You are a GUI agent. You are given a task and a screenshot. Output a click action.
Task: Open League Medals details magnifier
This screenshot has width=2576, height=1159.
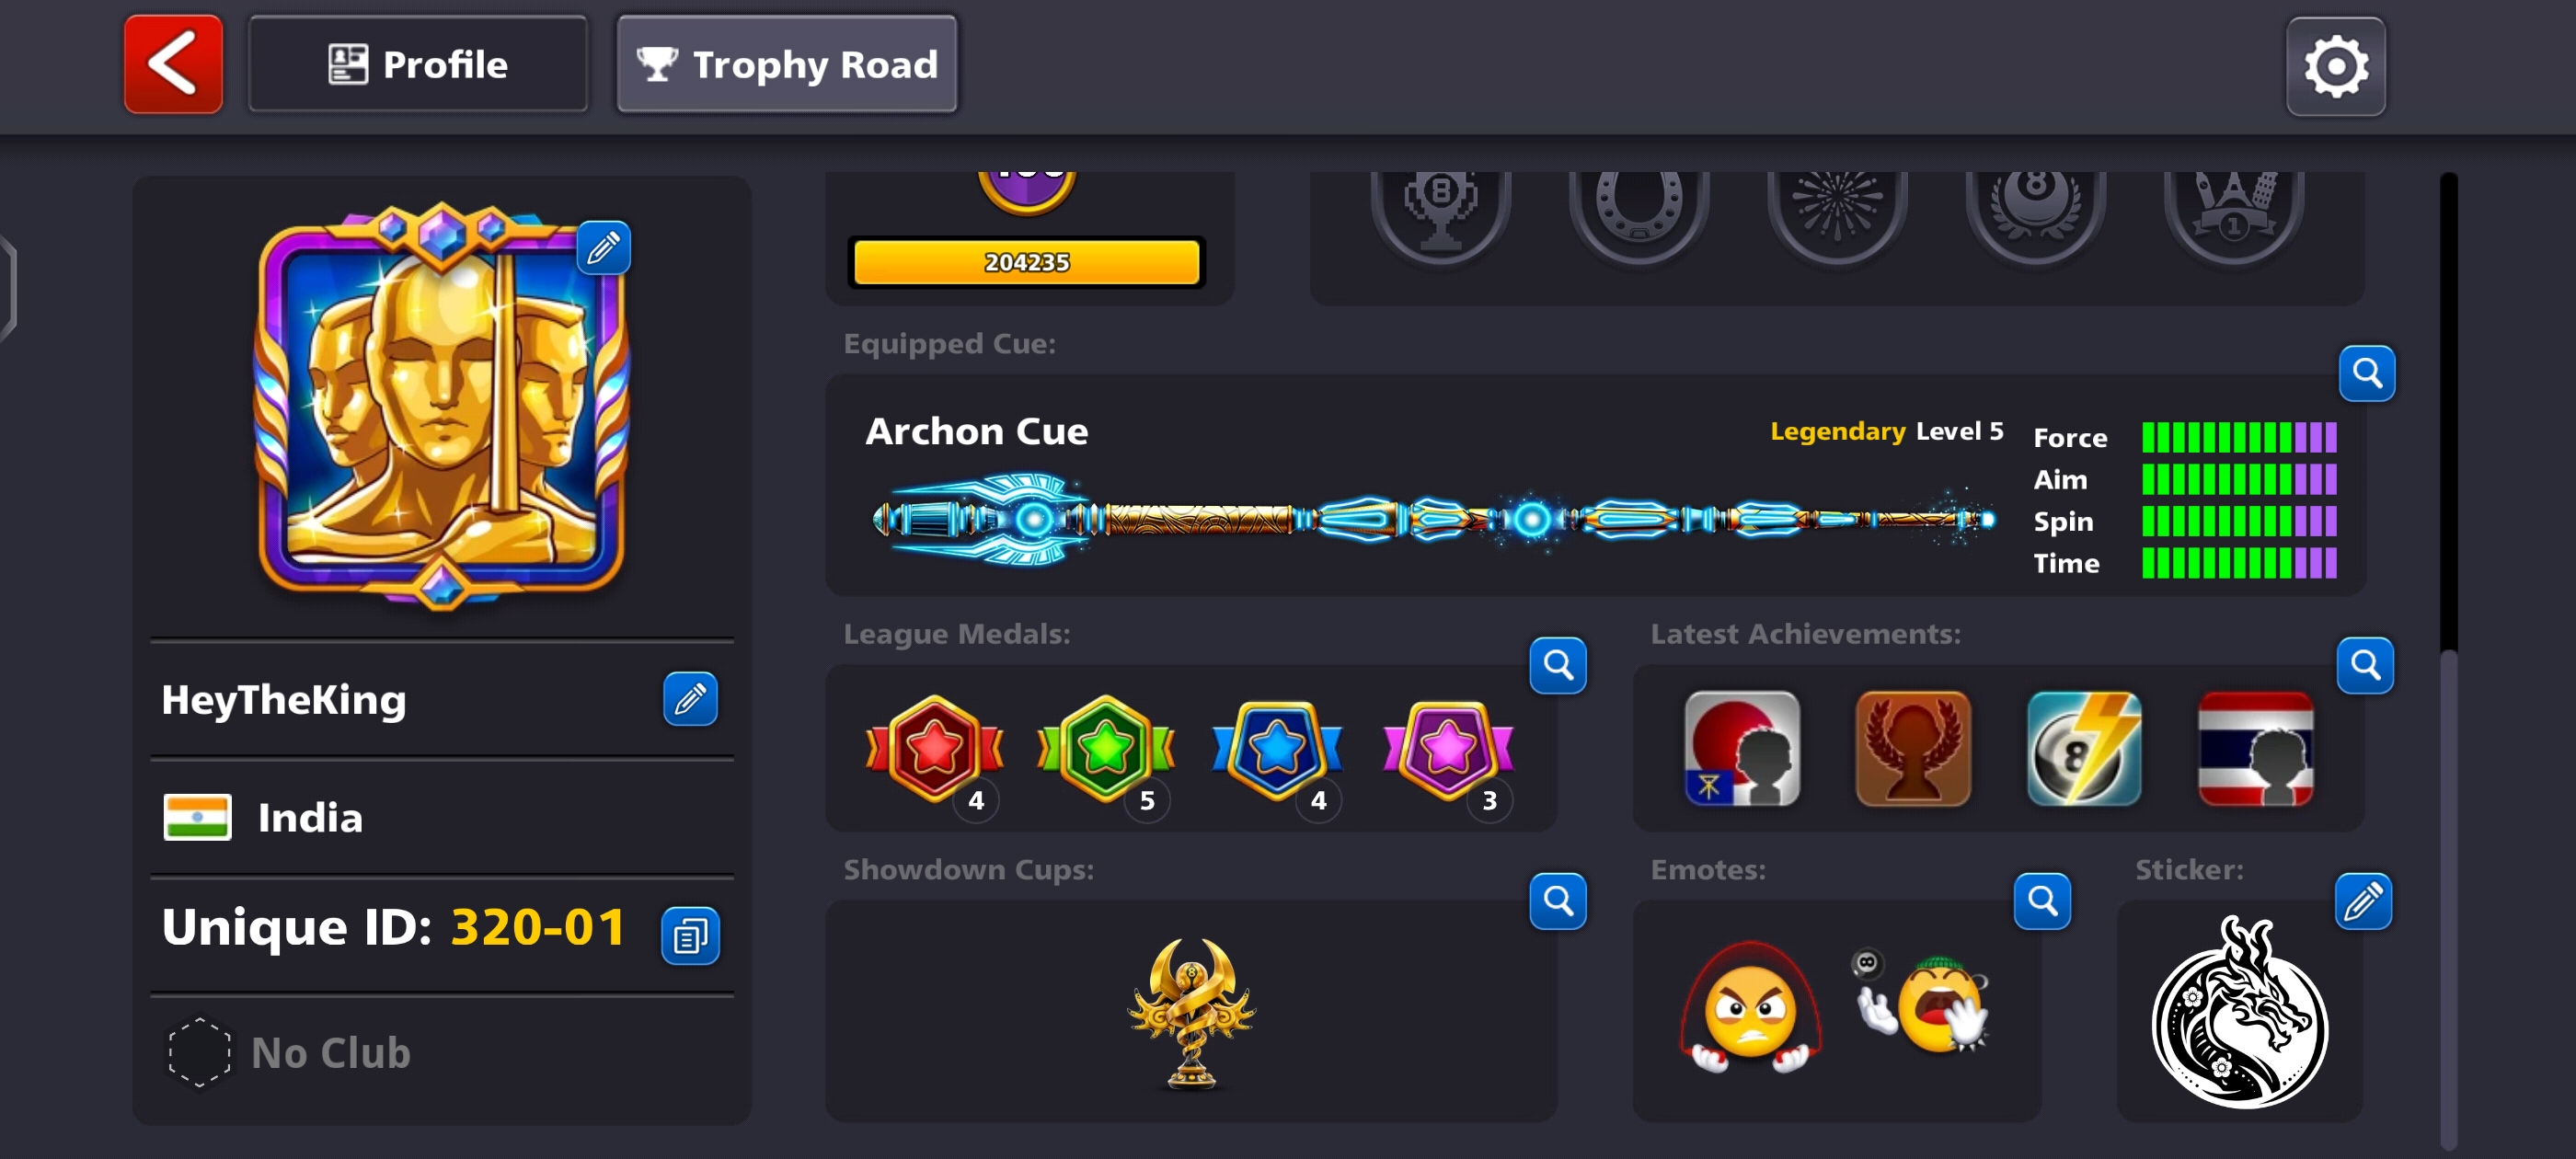1557,665
